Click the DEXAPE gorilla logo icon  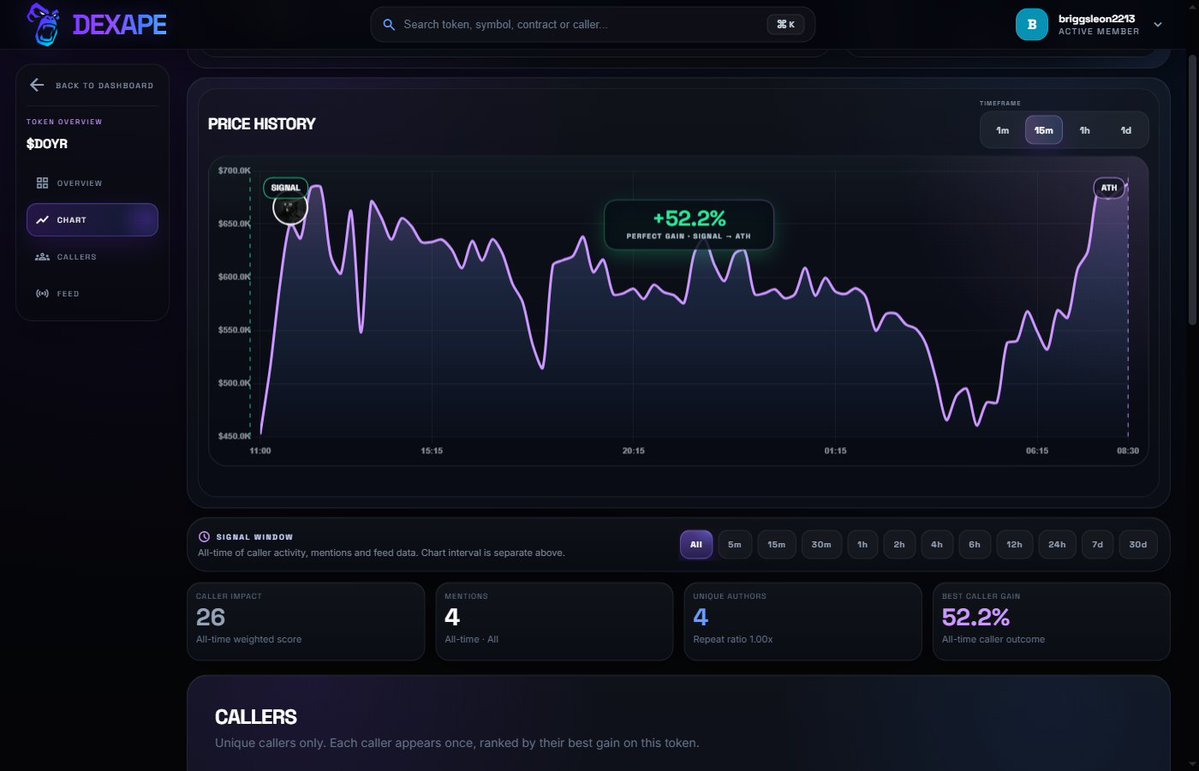pos(43,24)
